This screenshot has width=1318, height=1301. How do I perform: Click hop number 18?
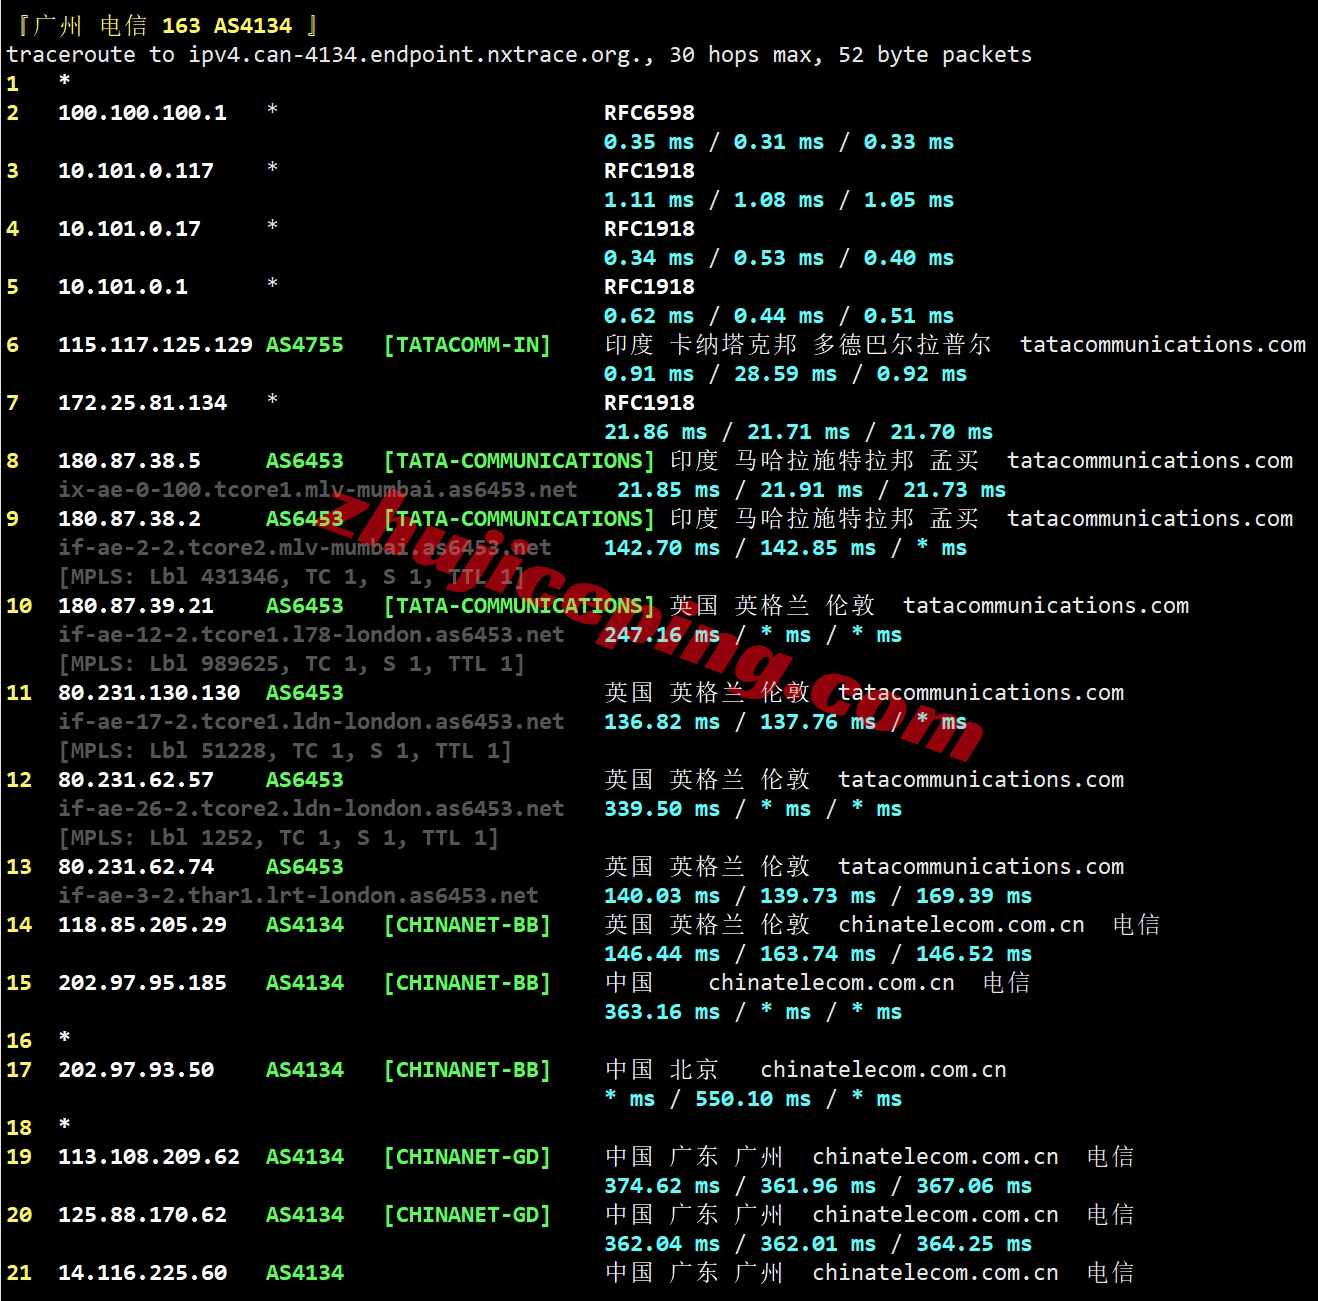(x=19, y=1128)
